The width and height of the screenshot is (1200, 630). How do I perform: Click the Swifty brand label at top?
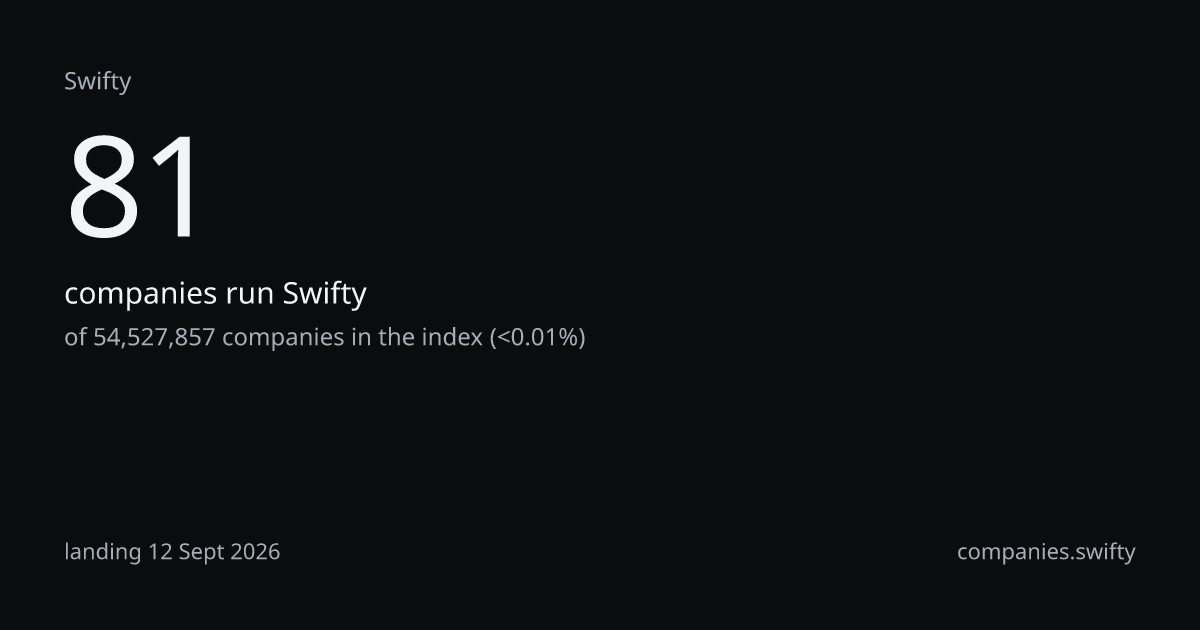pyautogui.click(x=97, y=82)
